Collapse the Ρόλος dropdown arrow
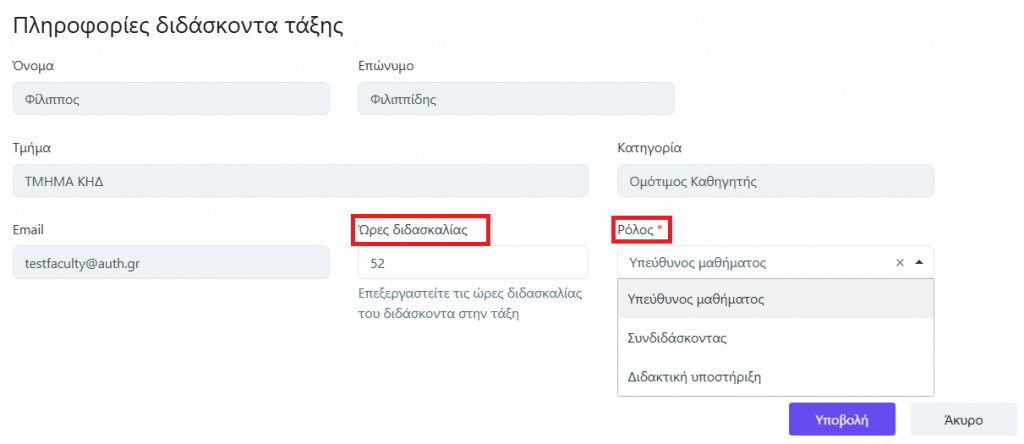This screenshot has height=444, width=1024. coord(919,263)
